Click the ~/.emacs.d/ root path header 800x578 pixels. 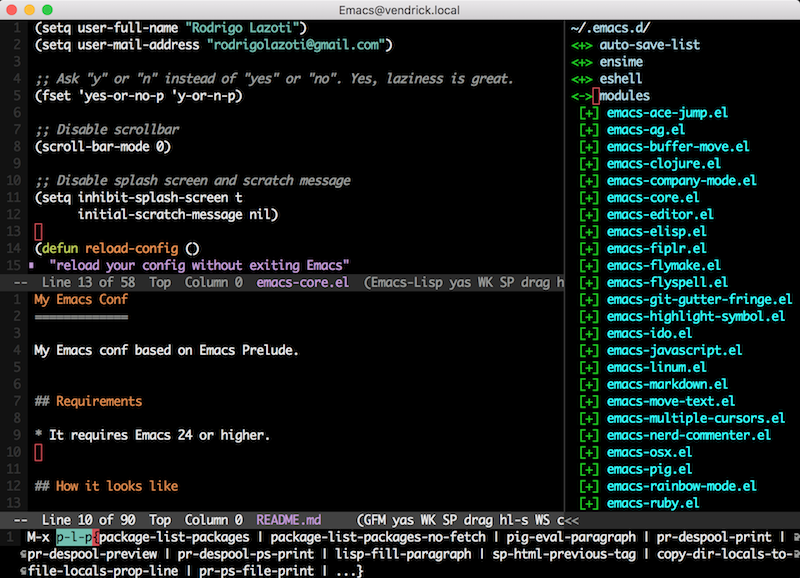[610, 28]
